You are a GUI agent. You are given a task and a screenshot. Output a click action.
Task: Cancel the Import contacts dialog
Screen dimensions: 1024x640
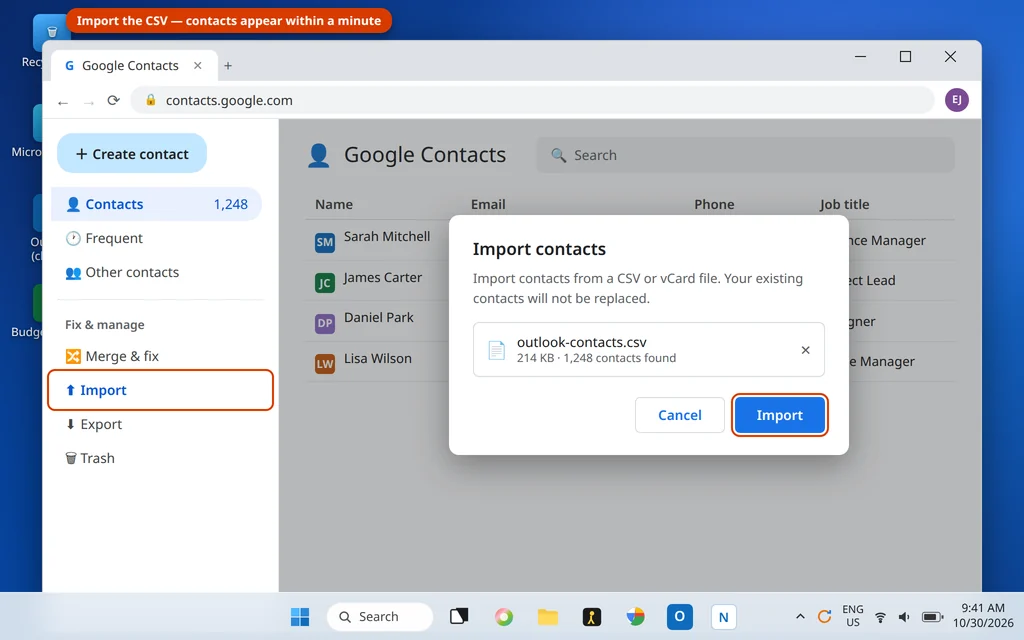[x=679, y=415]
